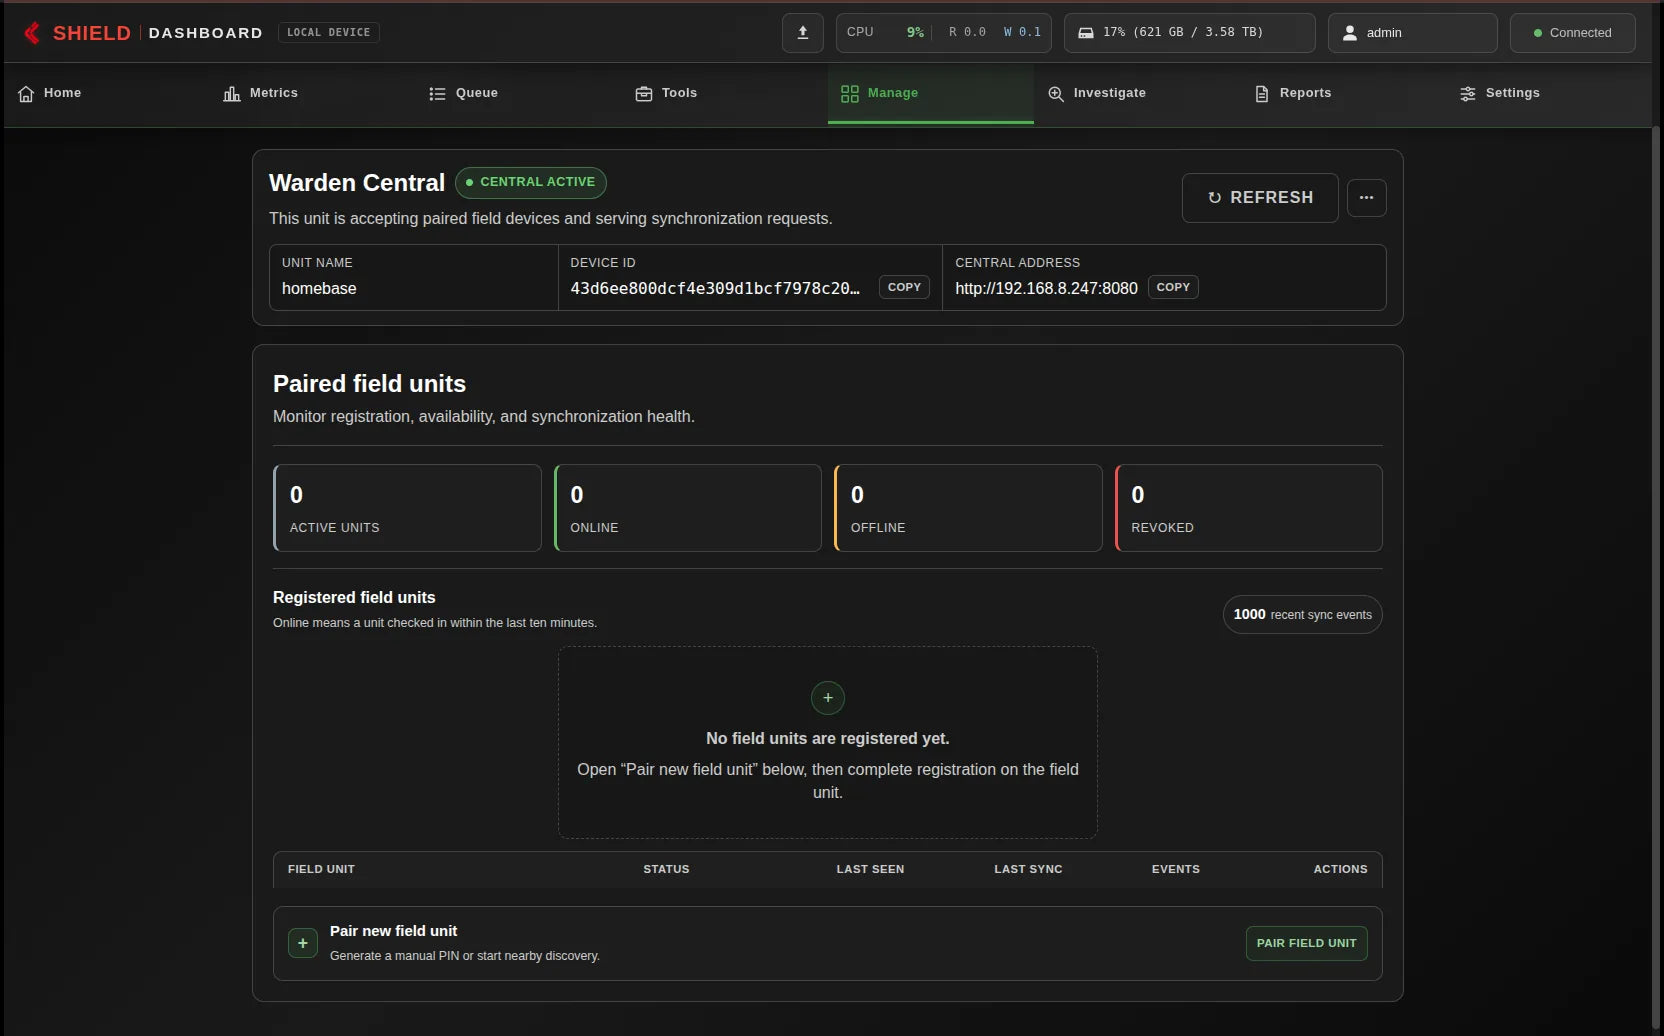Click the Revoked stat card
Image resolution: width=1664 pixels, height=1036 pixels.
click(x=1249, y=508)
